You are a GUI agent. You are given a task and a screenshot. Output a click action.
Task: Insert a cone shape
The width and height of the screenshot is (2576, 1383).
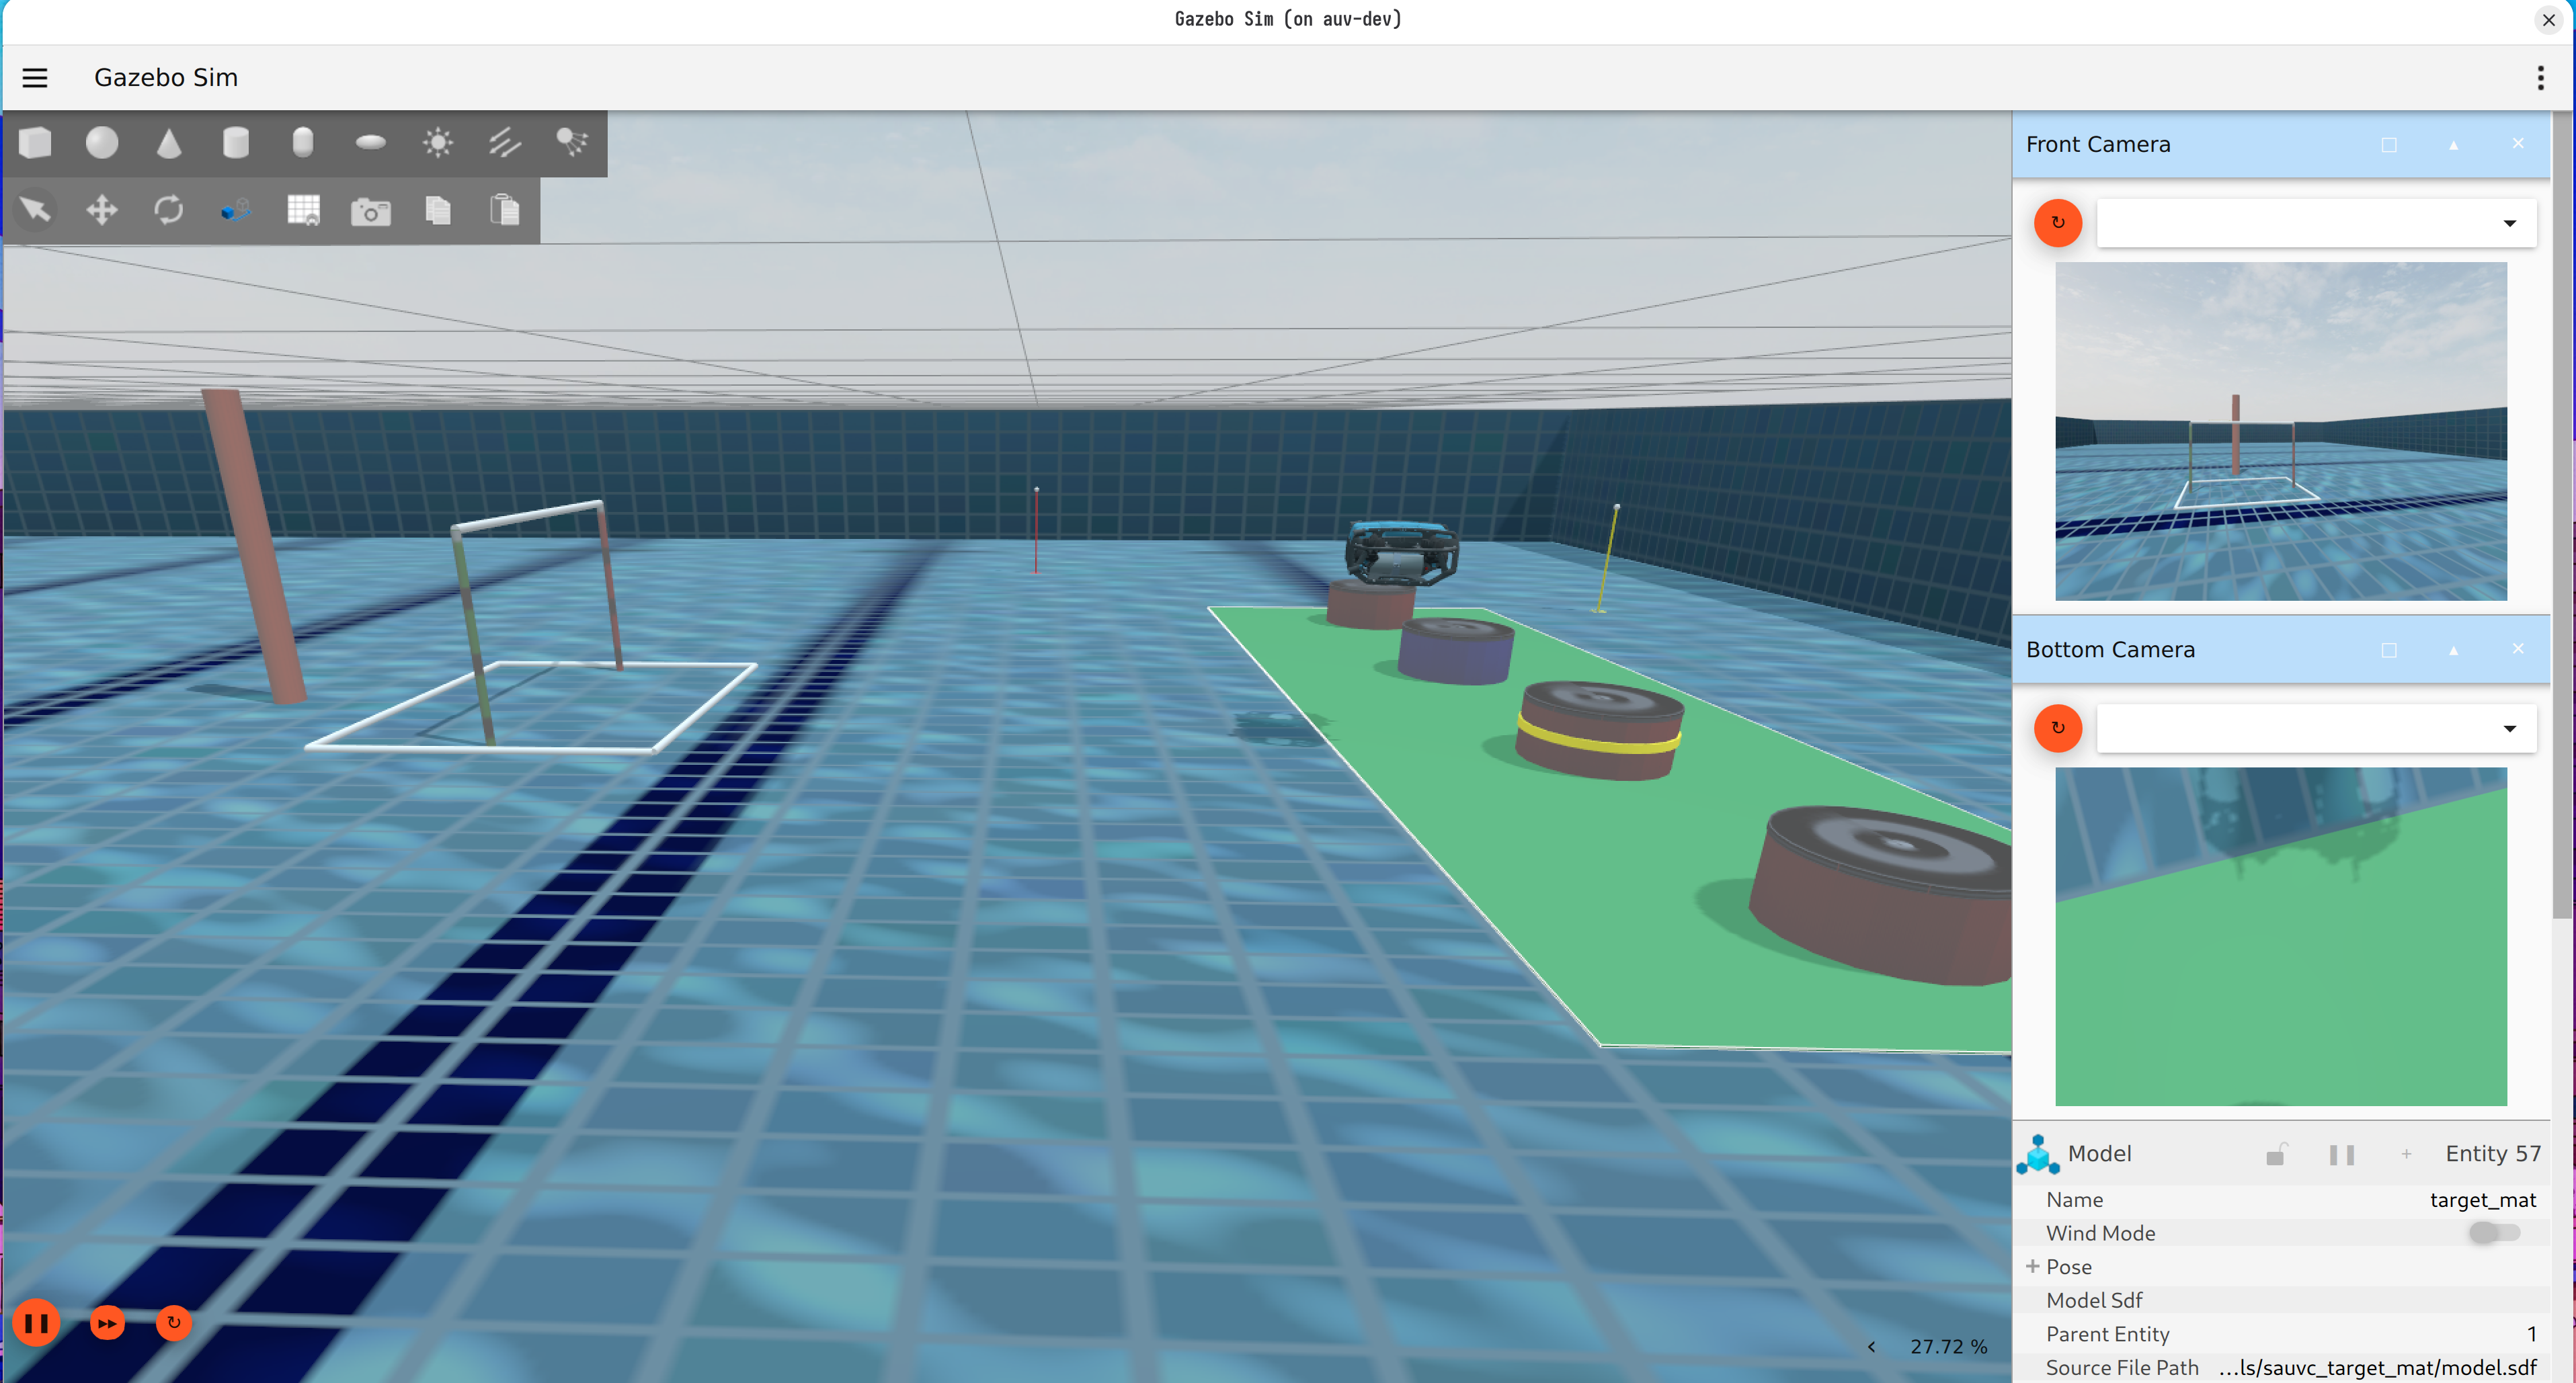click(x=169, y=143)
